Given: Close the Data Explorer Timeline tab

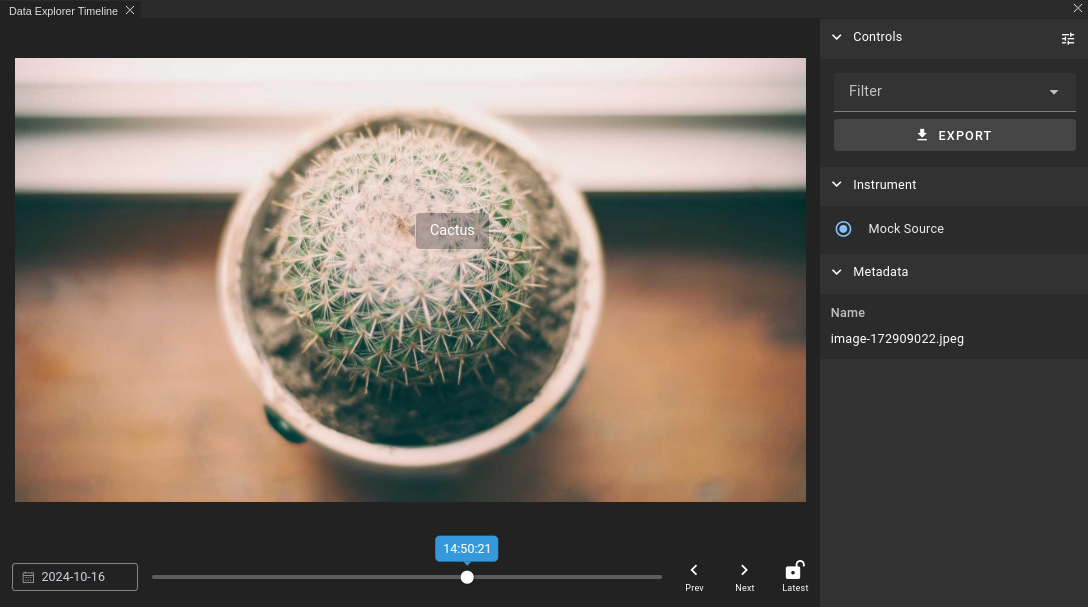Looking at the screenshot, I should tap(130, 10).
